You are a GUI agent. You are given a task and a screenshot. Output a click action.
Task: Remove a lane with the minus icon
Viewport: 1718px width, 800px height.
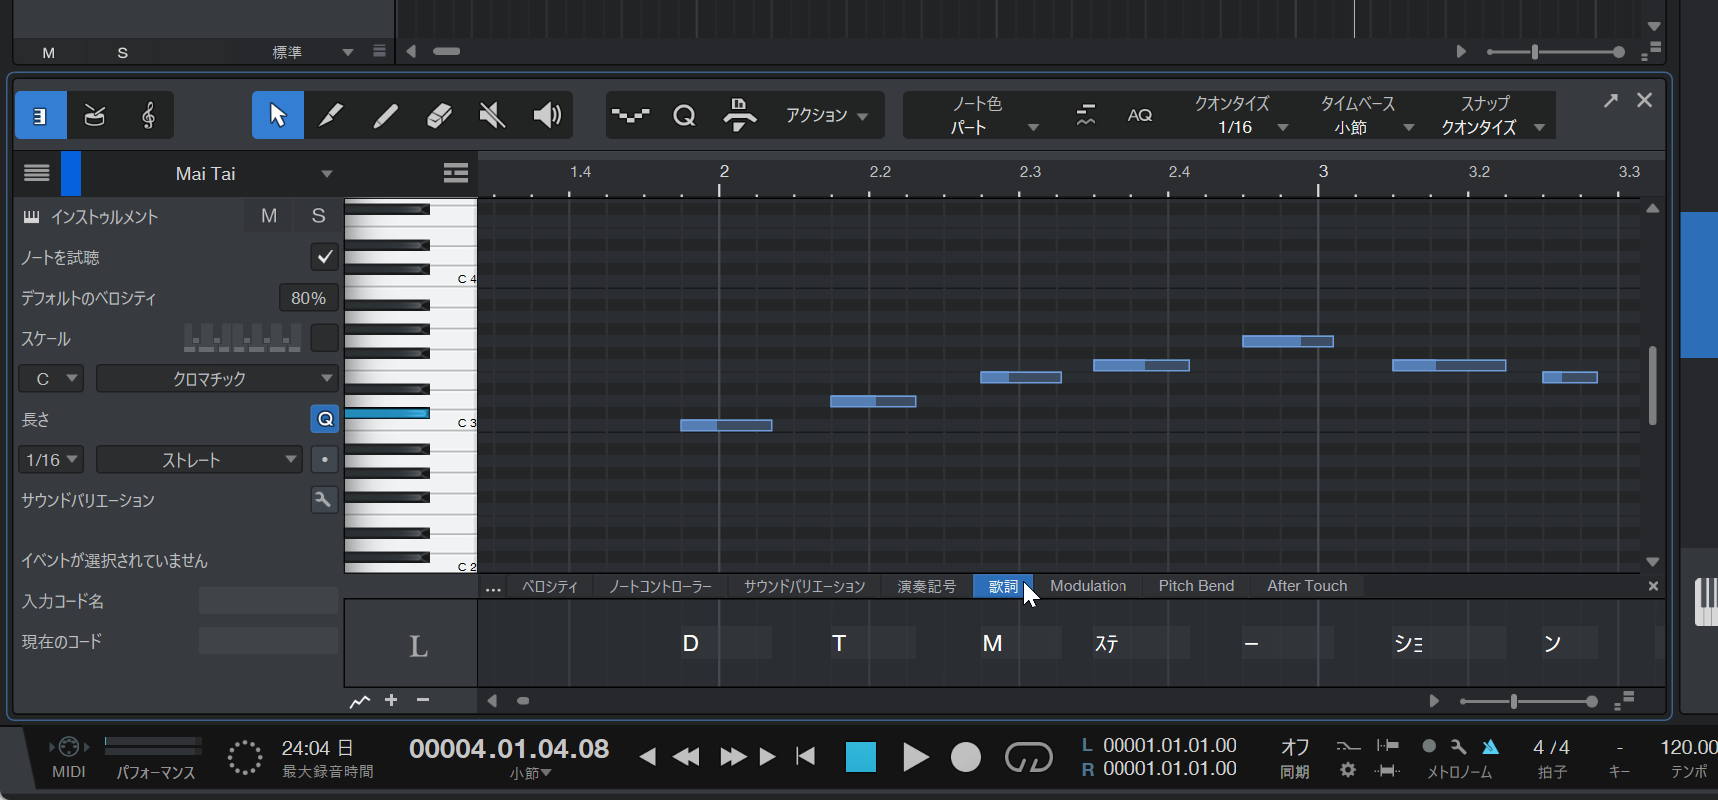pyautogui.click(x=423, y=700)
